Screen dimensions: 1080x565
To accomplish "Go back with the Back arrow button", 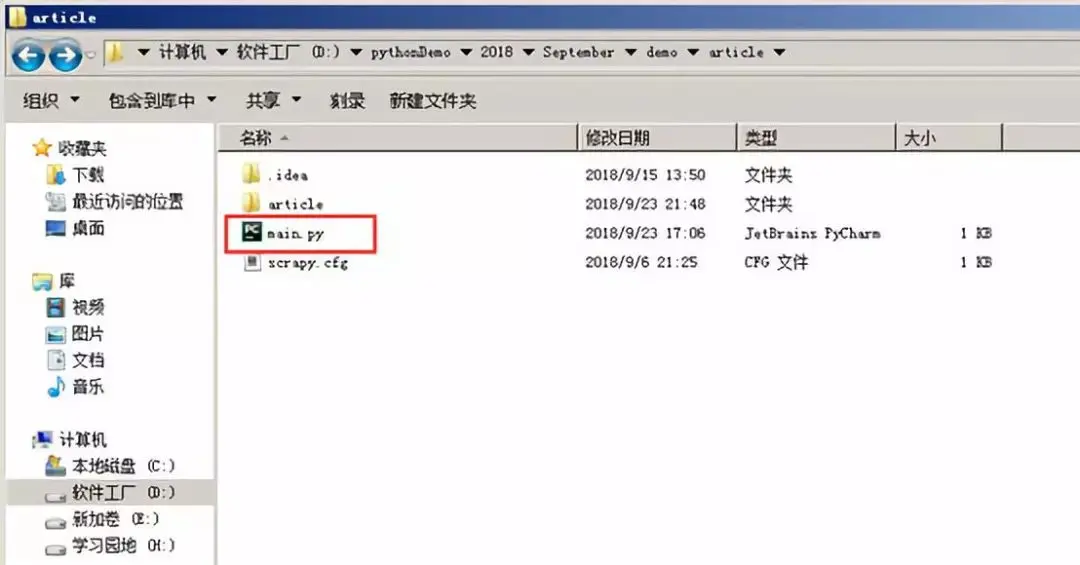I will pyautogui.click(x=28, y=56).
